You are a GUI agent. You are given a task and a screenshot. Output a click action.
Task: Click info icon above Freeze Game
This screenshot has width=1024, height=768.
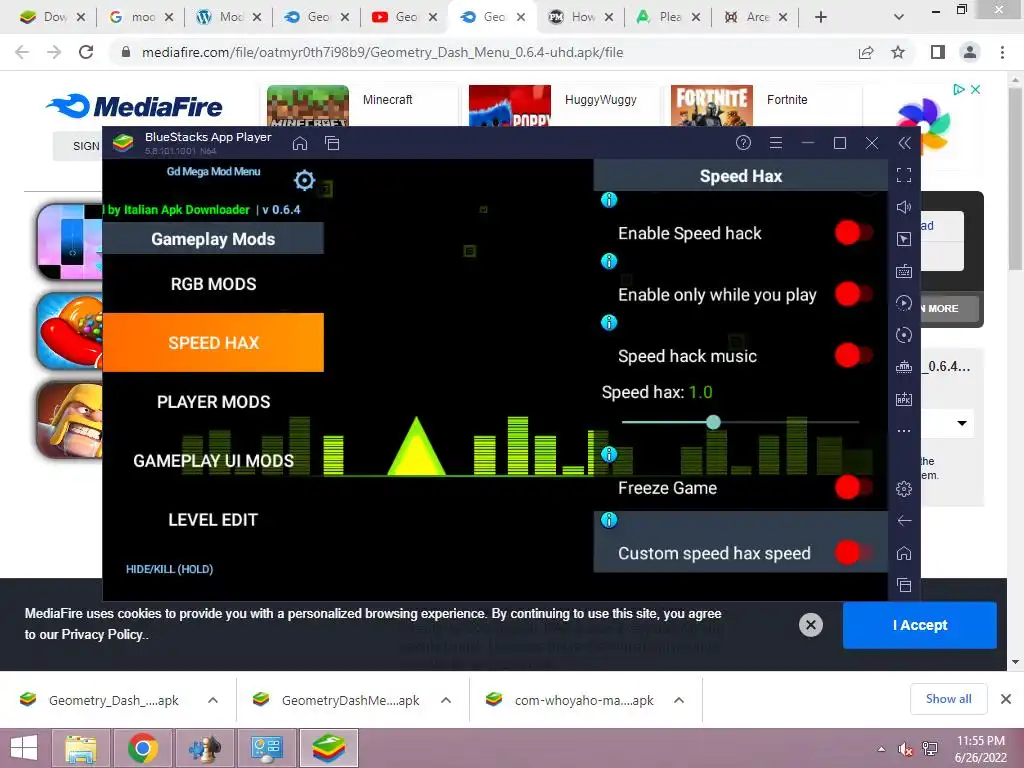coord(609,454)
